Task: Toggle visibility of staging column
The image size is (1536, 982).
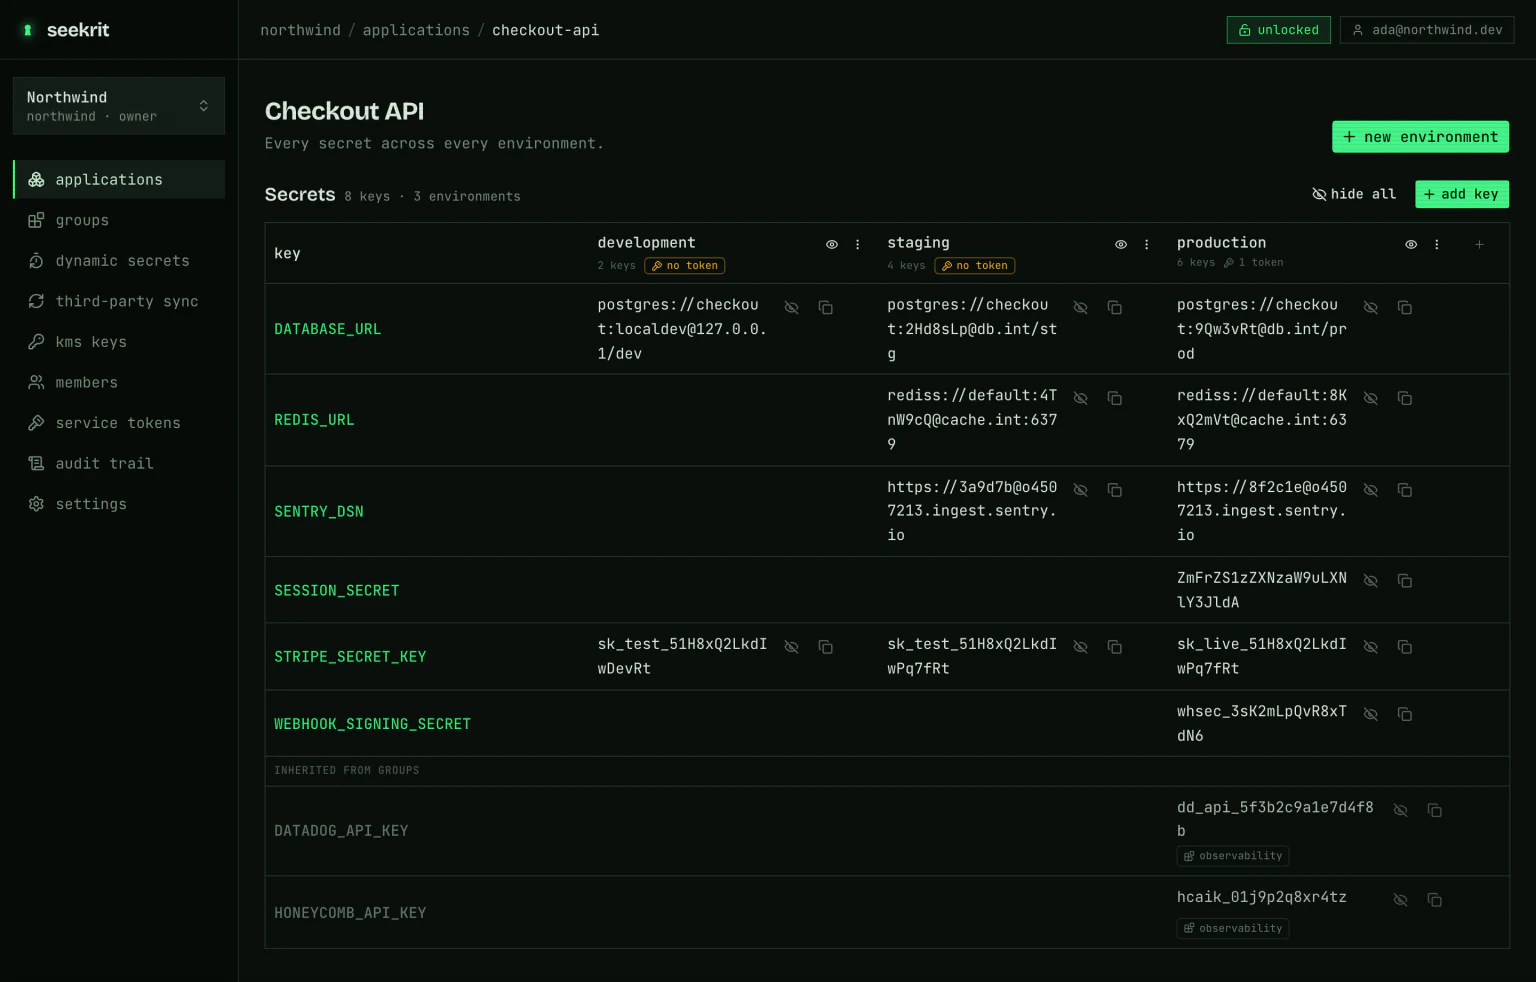Action: (1120, 244)
